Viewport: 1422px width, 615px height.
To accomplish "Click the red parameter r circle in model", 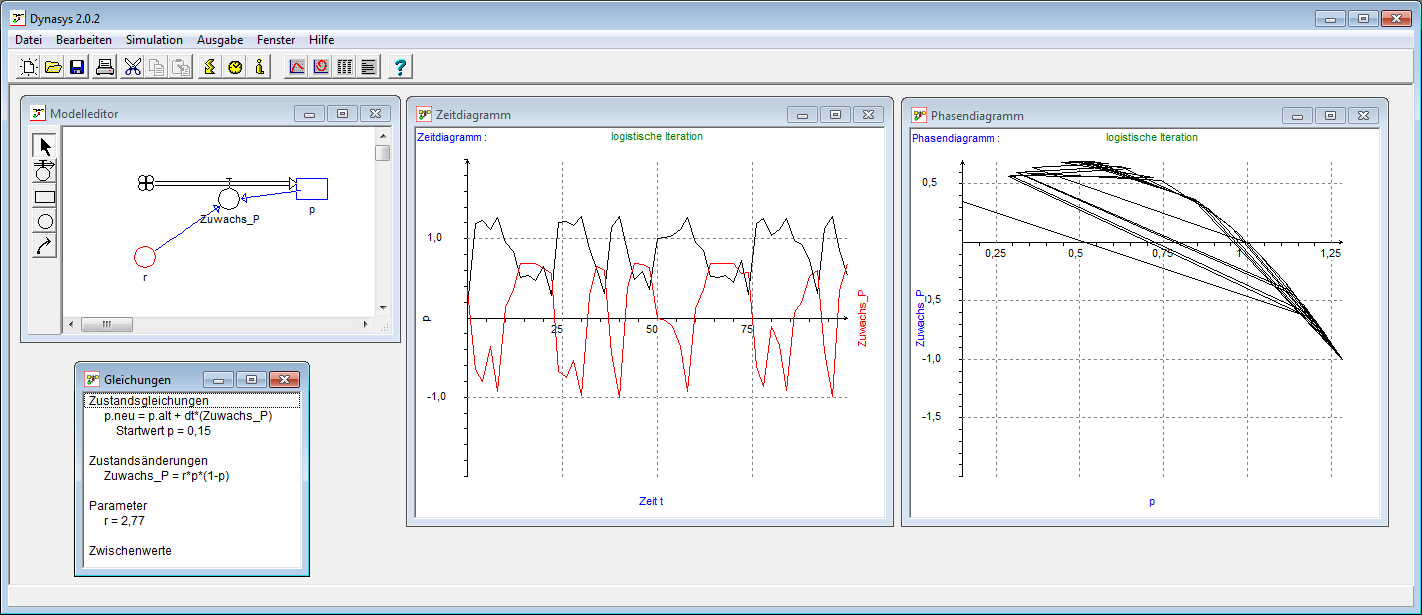I will click(x=145, y=257).
